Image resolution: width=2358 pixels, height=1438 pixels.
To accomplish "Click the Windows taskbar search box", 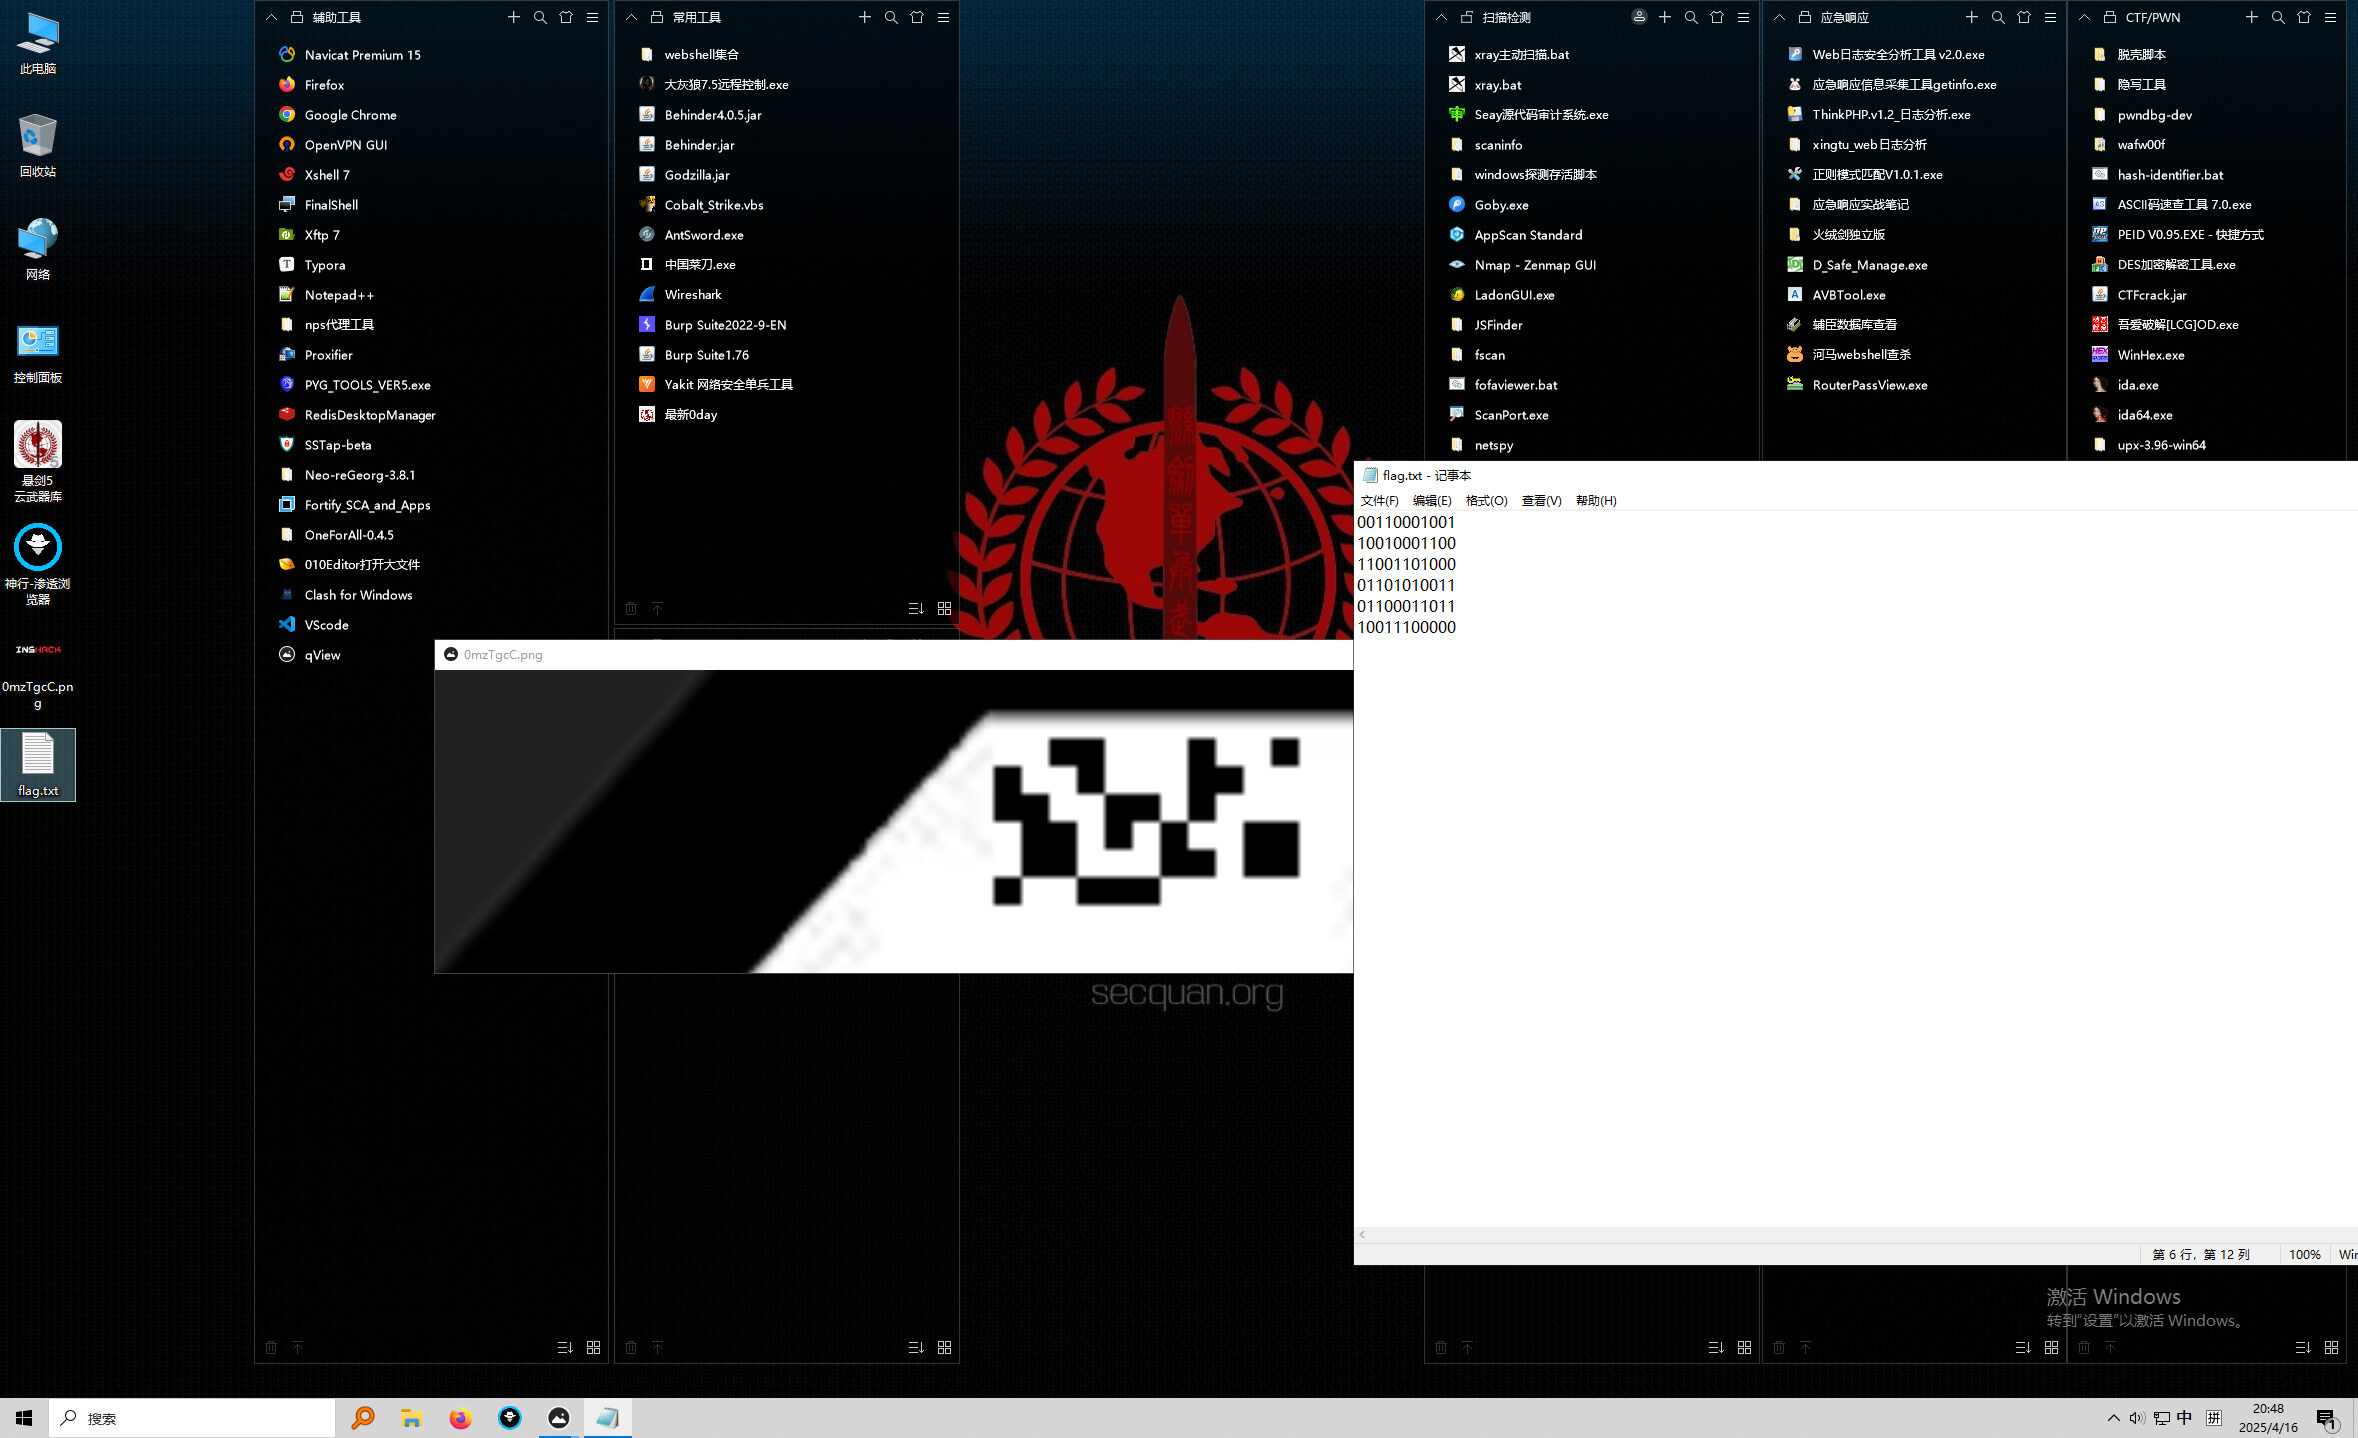I will pos(192,1418).
